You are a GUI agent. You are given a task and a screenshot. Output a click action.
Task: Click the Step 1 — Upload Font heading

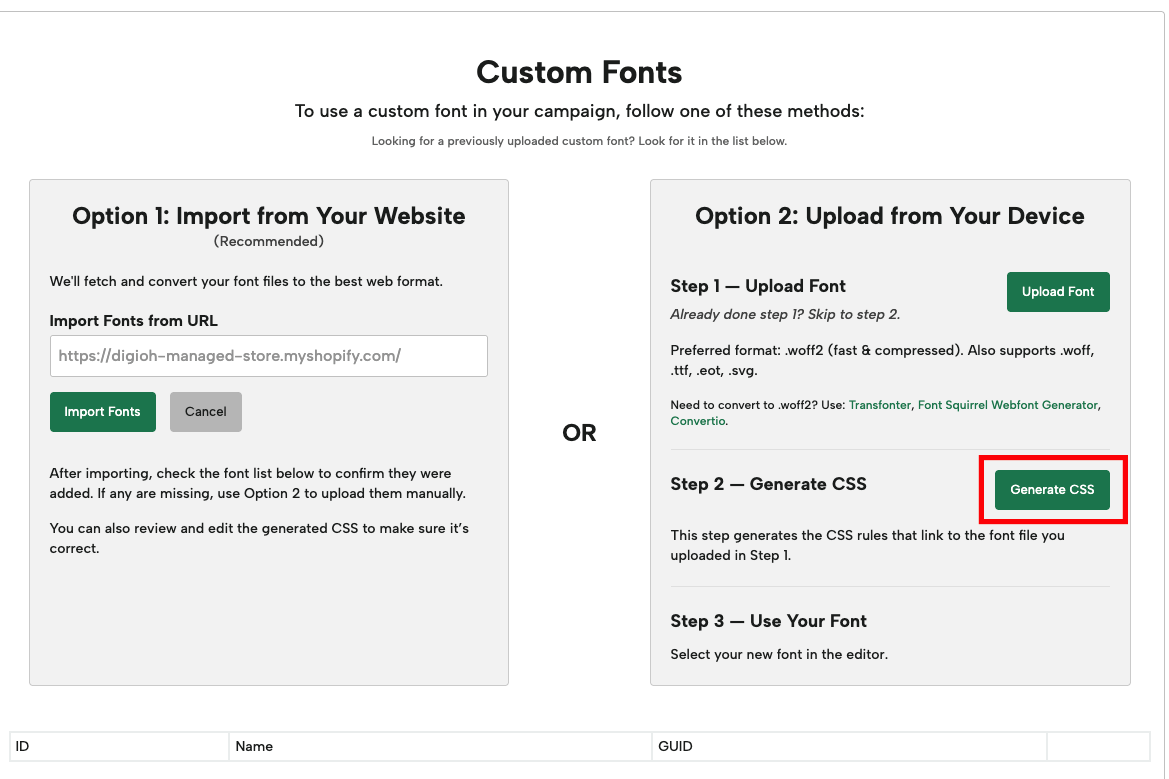click(758, 286)
